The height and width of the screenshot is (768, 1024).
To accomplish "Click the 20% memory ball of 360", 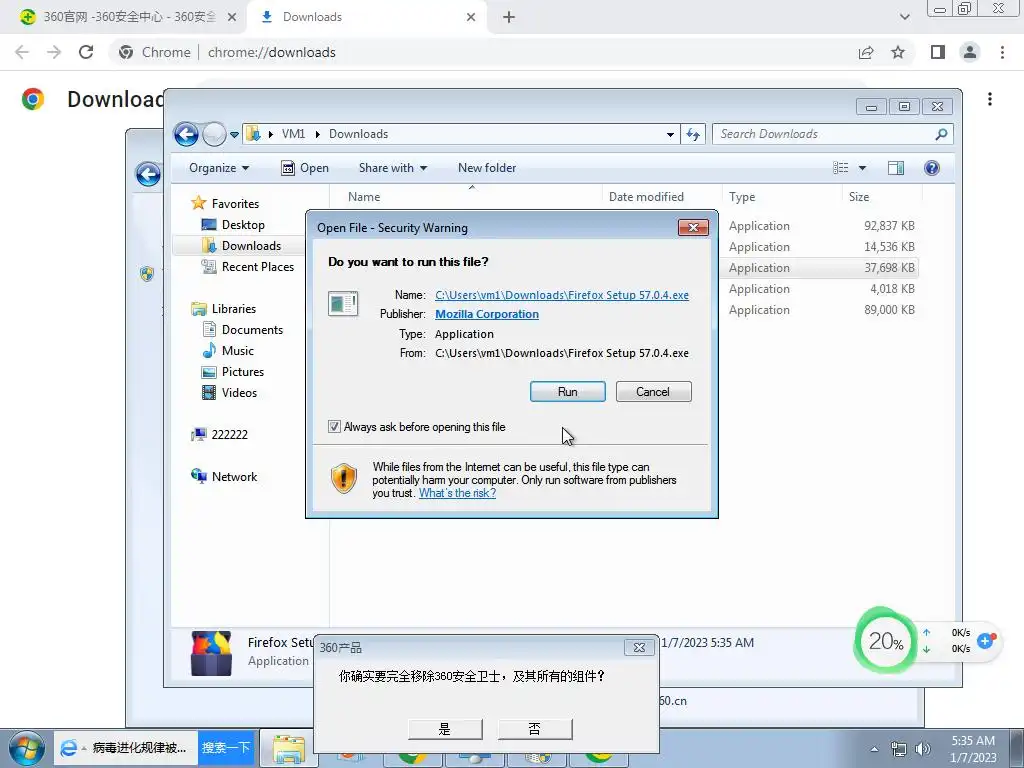I will 886,641.
